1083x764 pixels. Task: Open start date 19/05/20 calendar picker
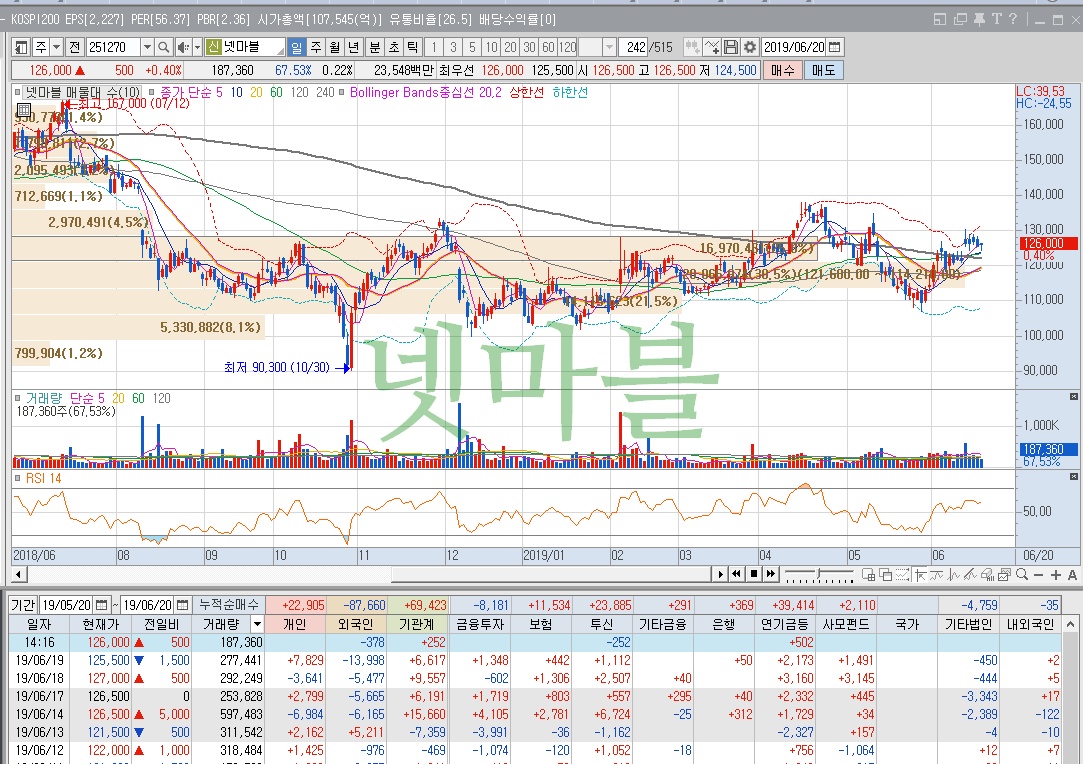click(102, 605)
